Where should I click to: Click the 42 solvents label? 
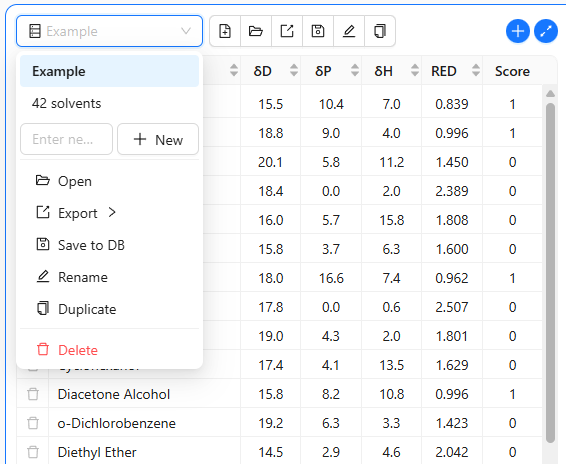tap(66, 104)
